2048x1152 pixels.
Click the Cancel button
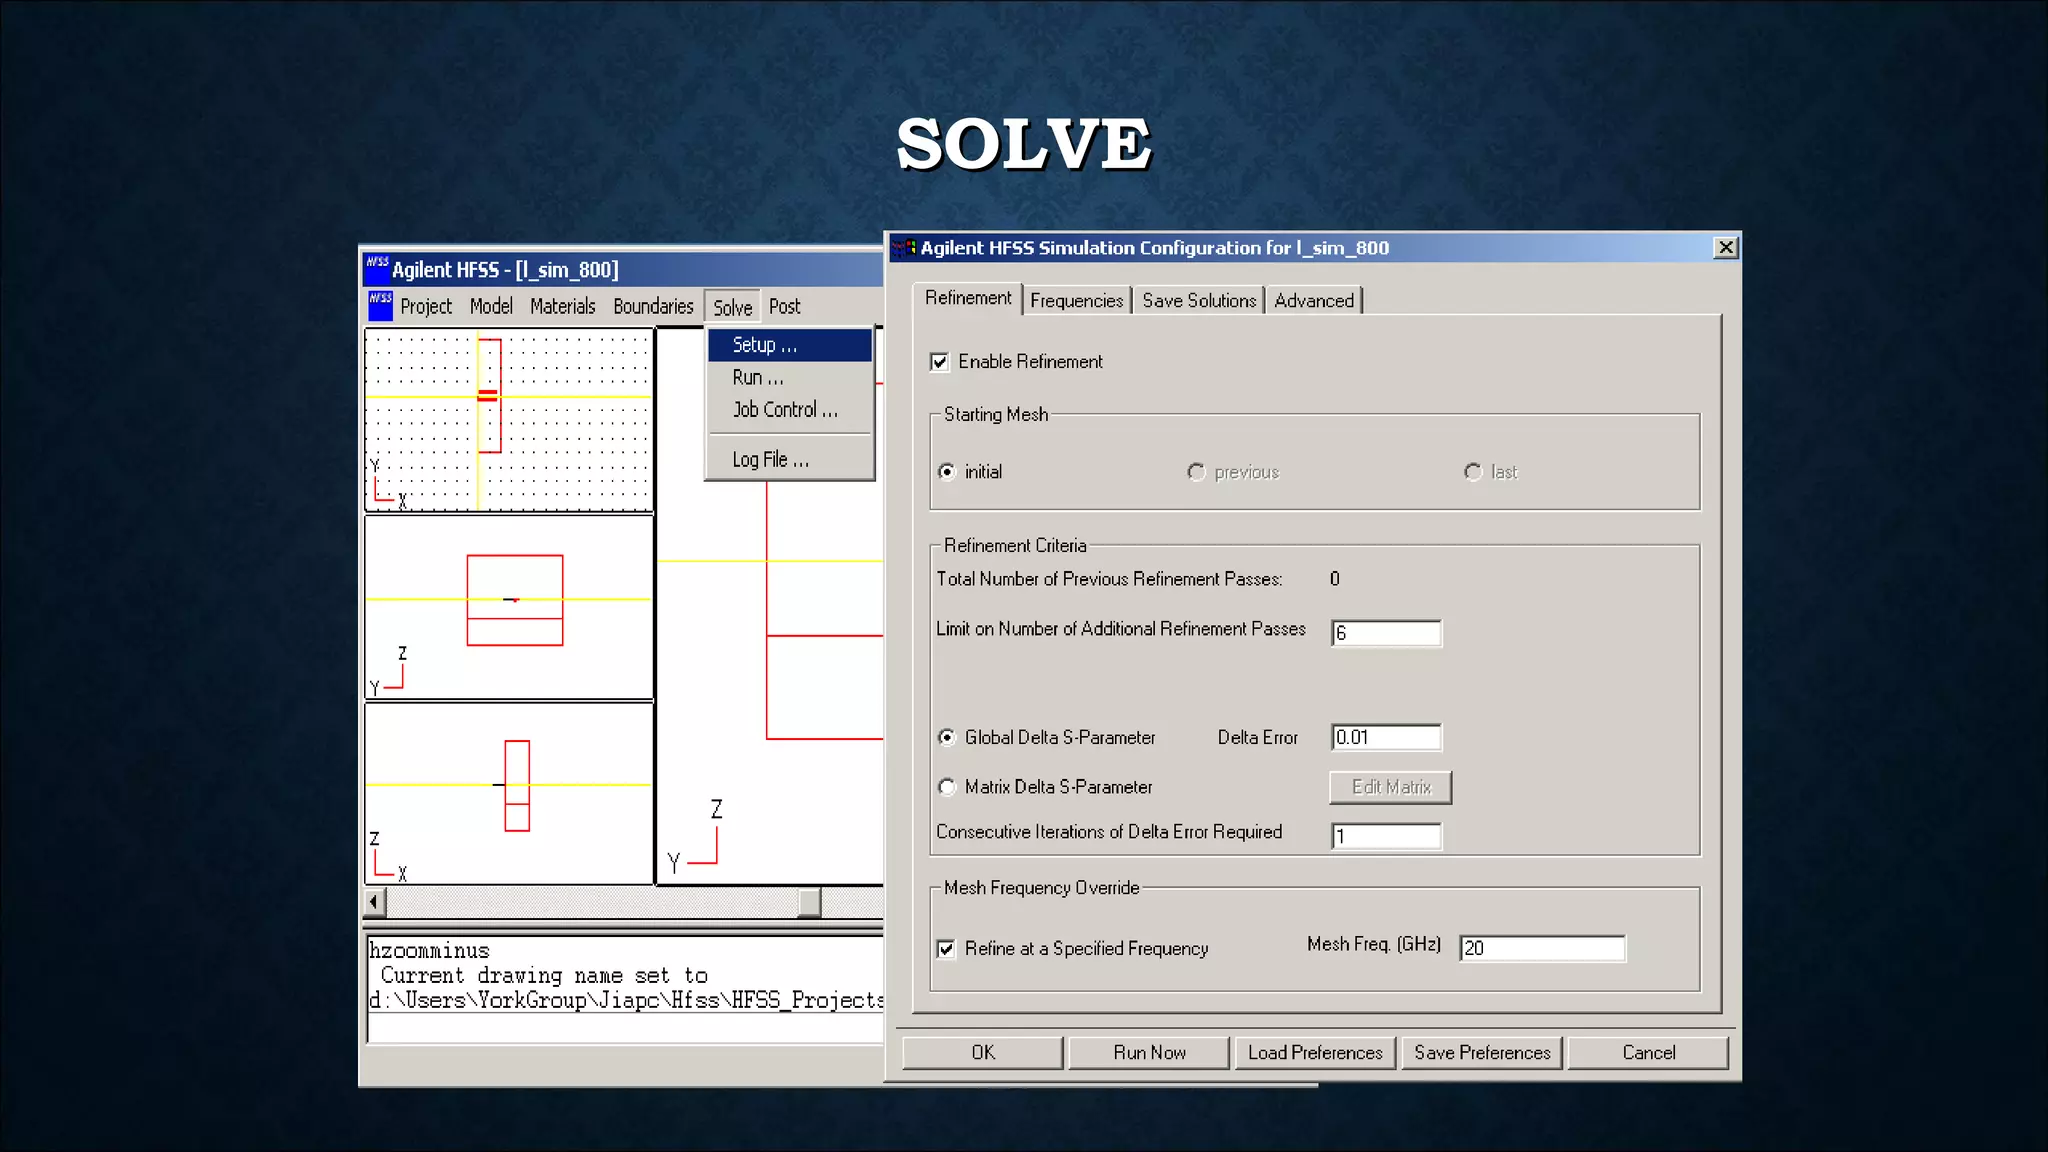[1648, 1052]
